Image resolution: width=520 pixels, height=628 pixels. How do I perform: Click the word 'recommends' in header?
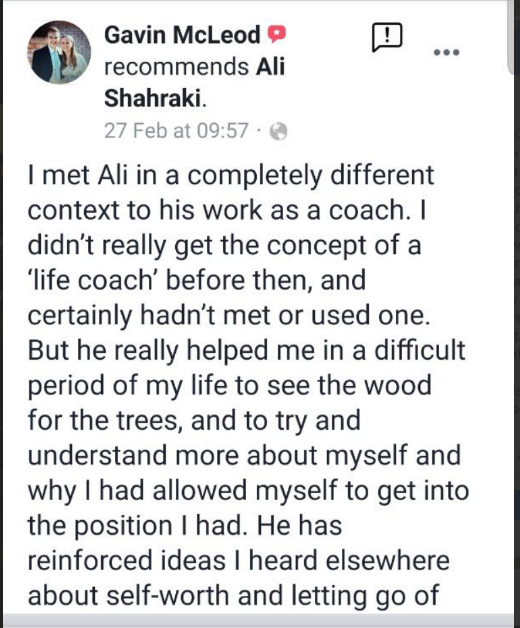click(x=177, y=66)
